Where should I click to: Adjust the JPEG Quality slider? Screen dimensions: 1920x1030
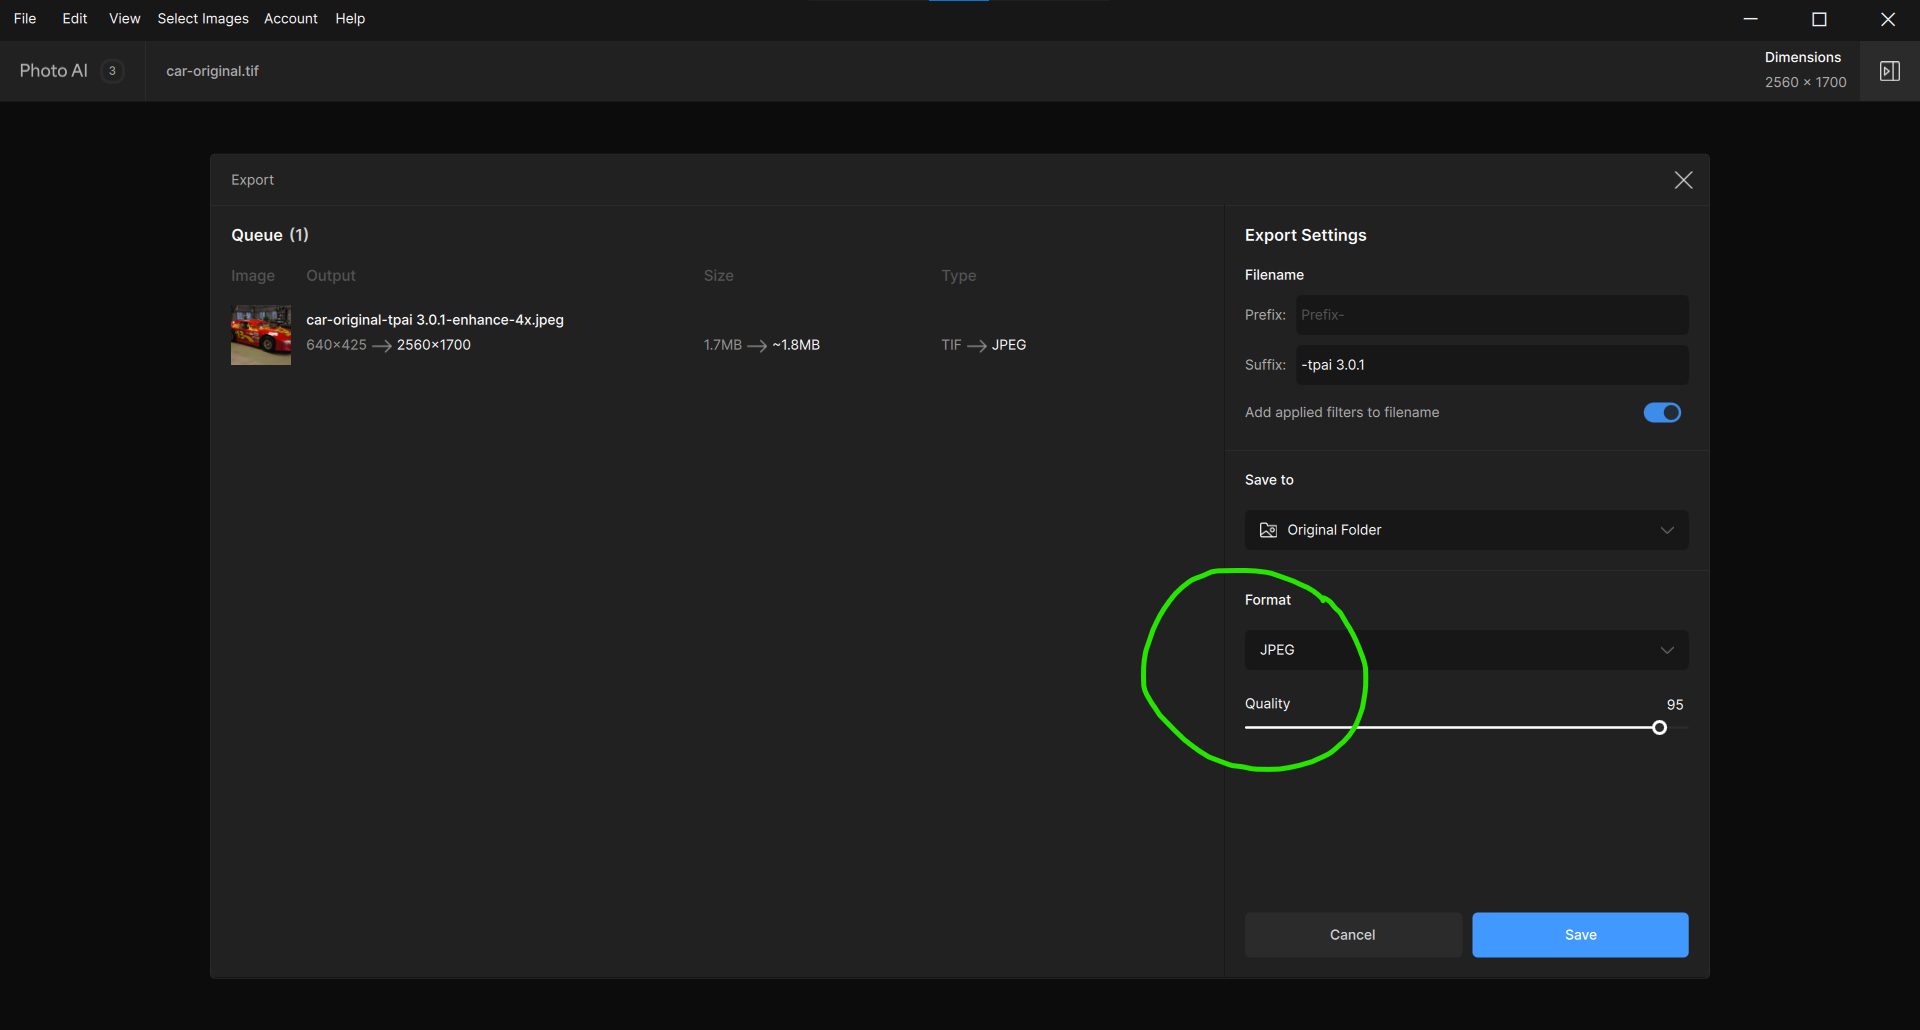[x=1659, y=727]
